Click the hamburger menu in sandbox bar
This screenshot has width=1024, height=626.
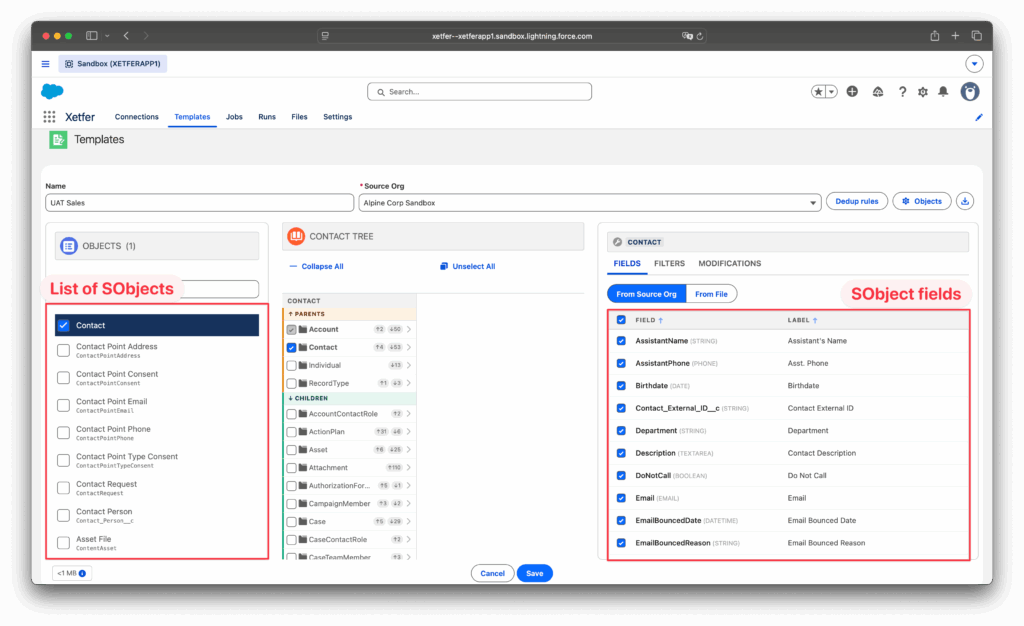(46, 64)
